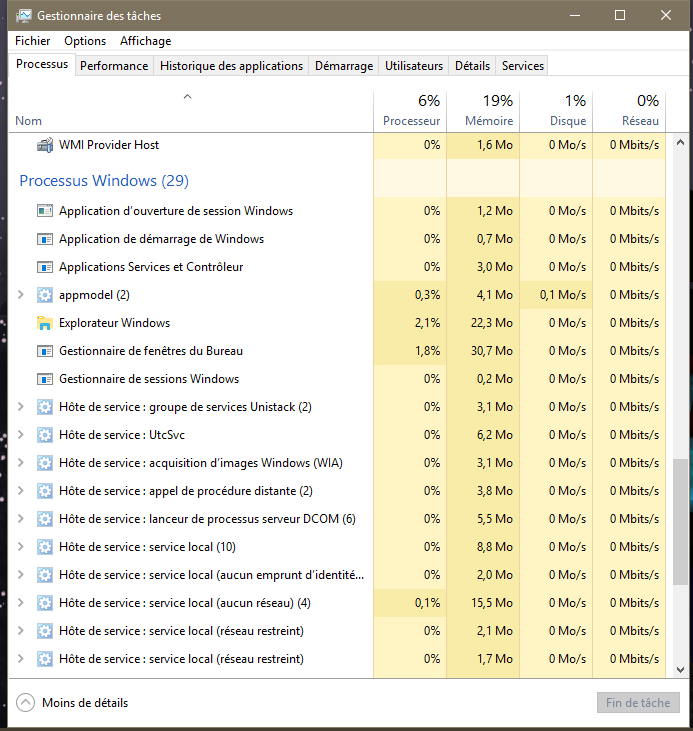
Task: Click the Gestionnaire de fenêtres du Bureau icon
Action: [x=45, y=351]
